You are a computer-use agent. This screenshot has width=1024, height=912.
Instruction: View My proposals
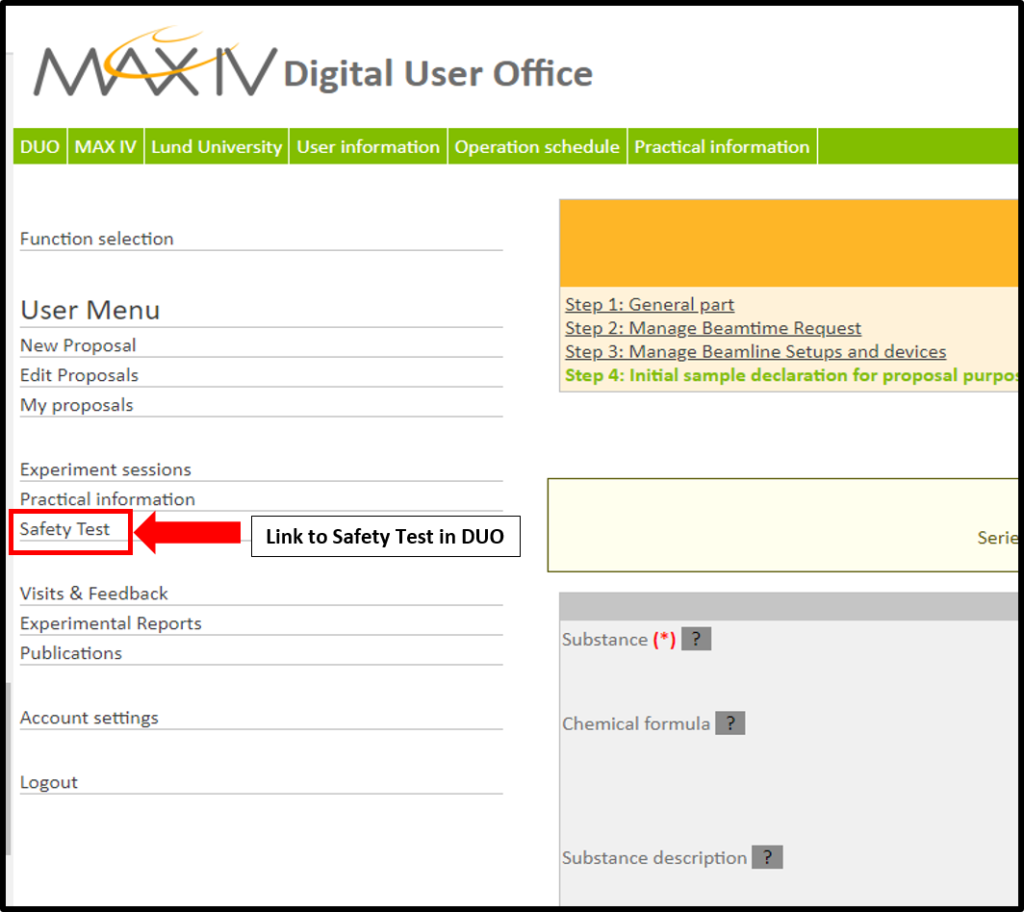76,405
